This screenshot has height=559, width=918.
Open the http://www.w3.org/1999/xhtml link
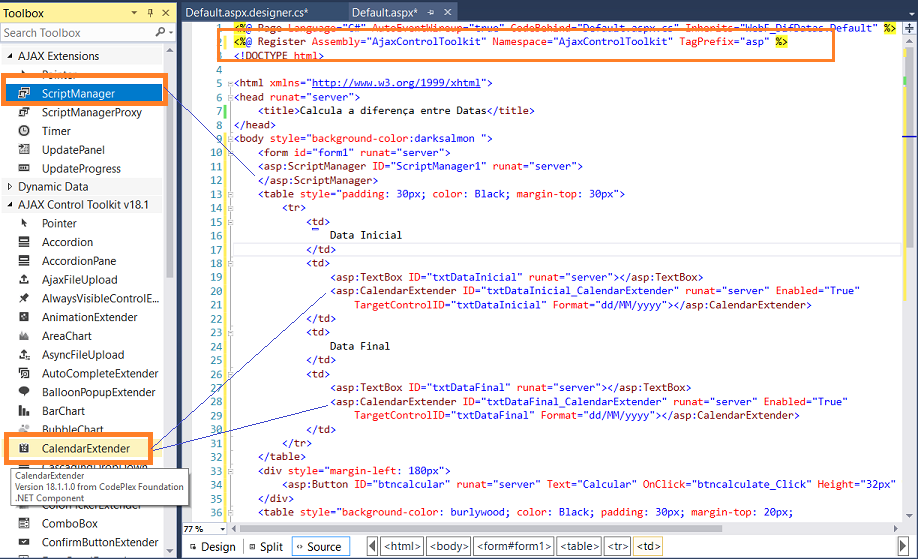(x=396, y=83)
